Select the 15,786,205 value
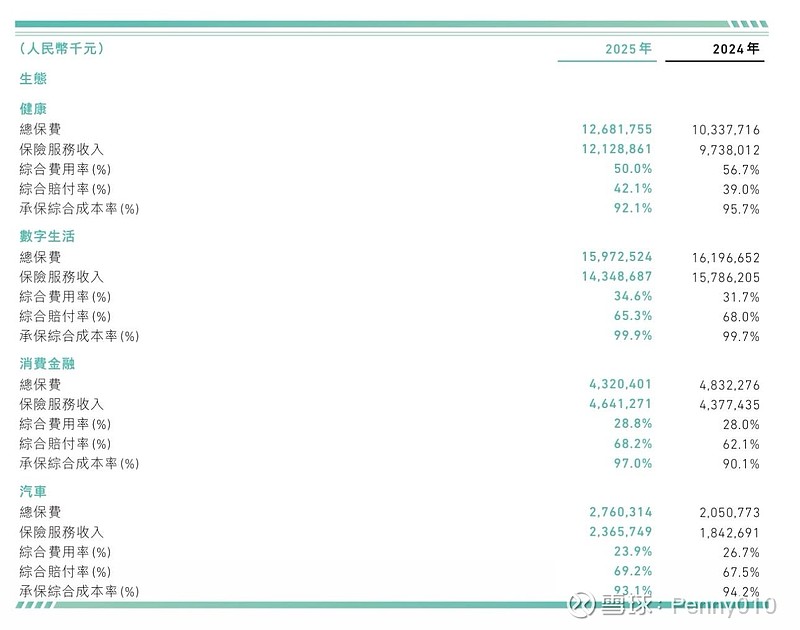 click(725, 277)
